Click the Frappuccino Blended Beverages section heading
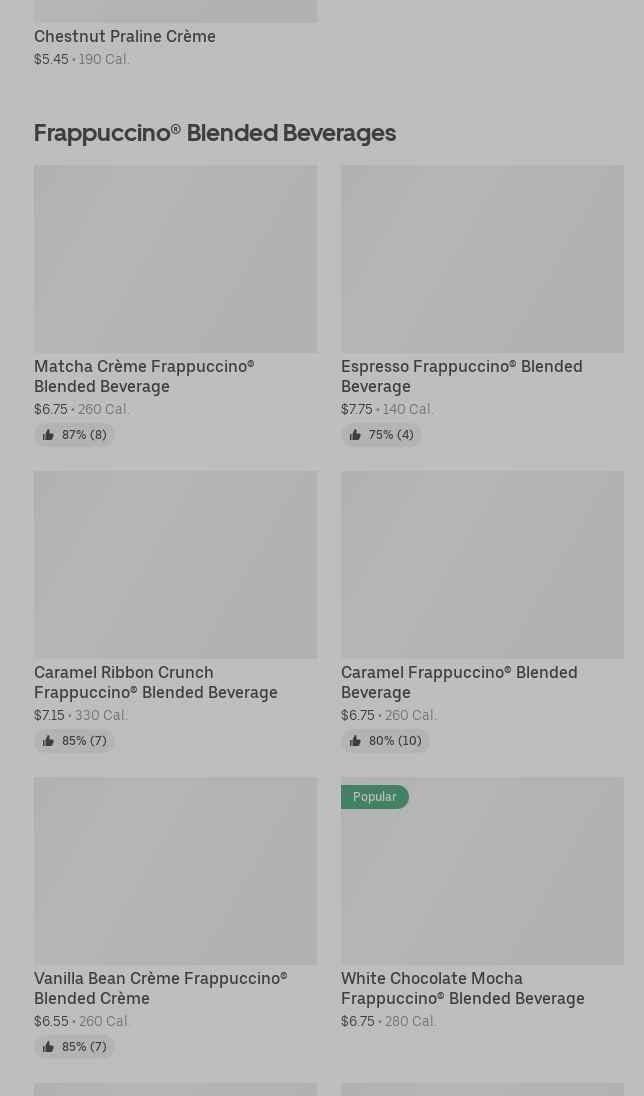This screenshot has width=644, height=1096. pyautogui.click(x=215, y=133)
